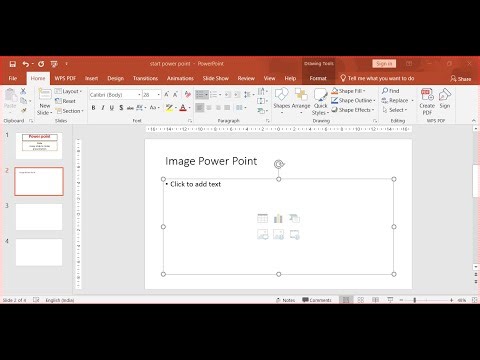Switch to Normal view in status bar
This screenshot has height=360, width=480.
point(346,300)
